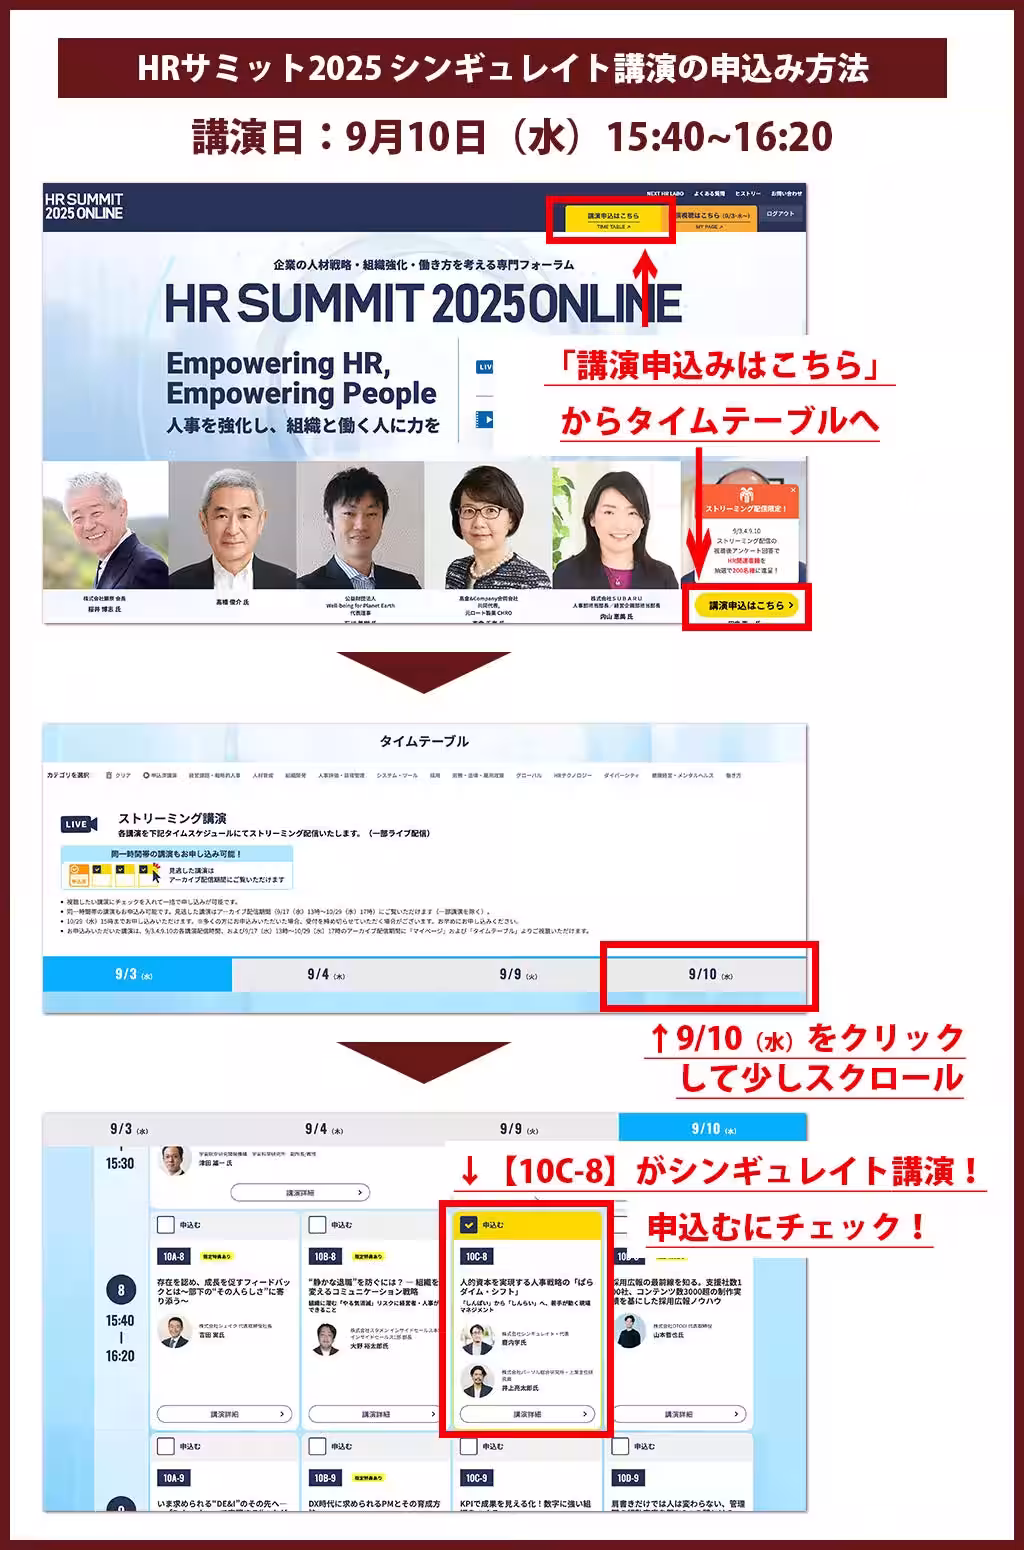This screenshot has width=1024, height=1550.
Task: Click the floating 講演申込はこちら button at bottom right
Action: 746,605
